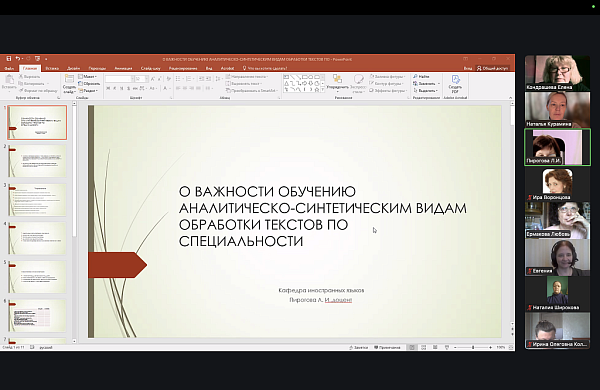Click the clear formatting icon
This screenshot has width=600, height=390.
point(169,78)
